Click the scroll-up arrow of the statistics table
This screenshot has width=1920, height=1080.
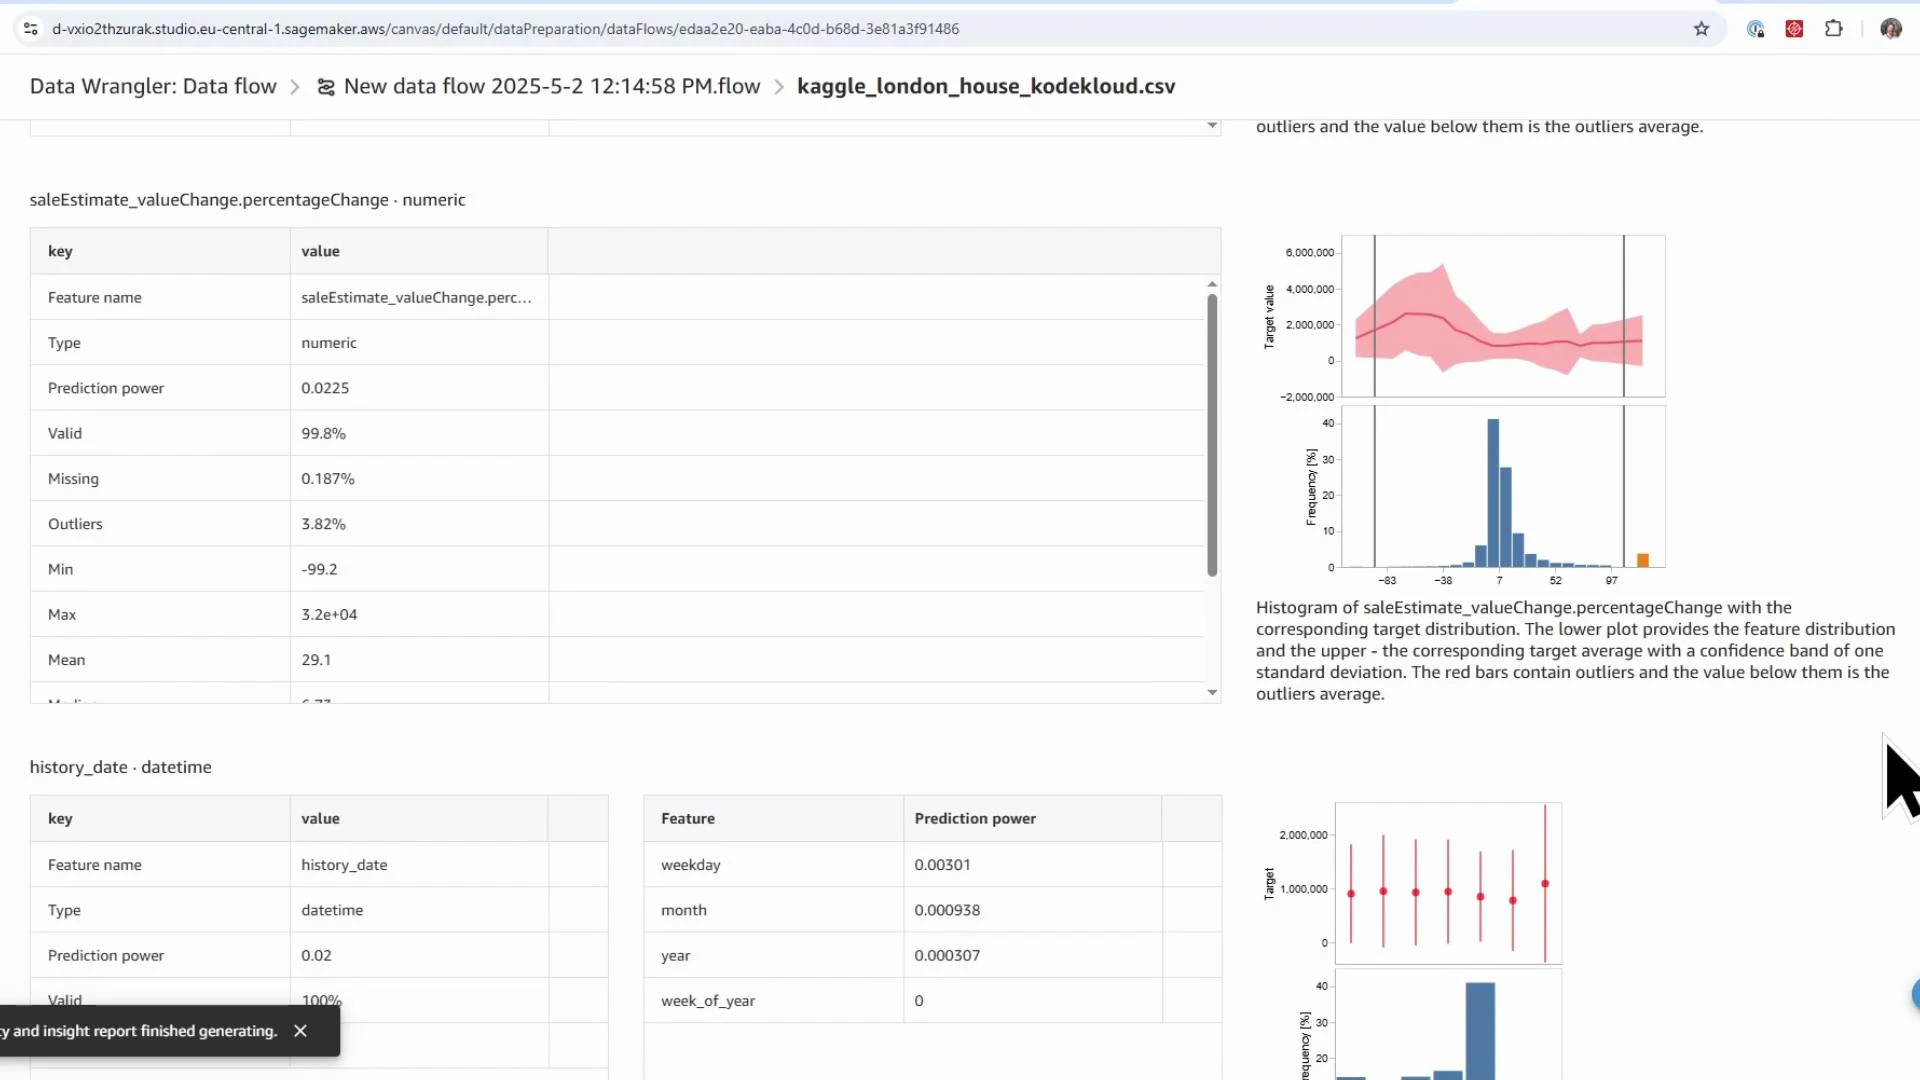(x=1212, y=283)
